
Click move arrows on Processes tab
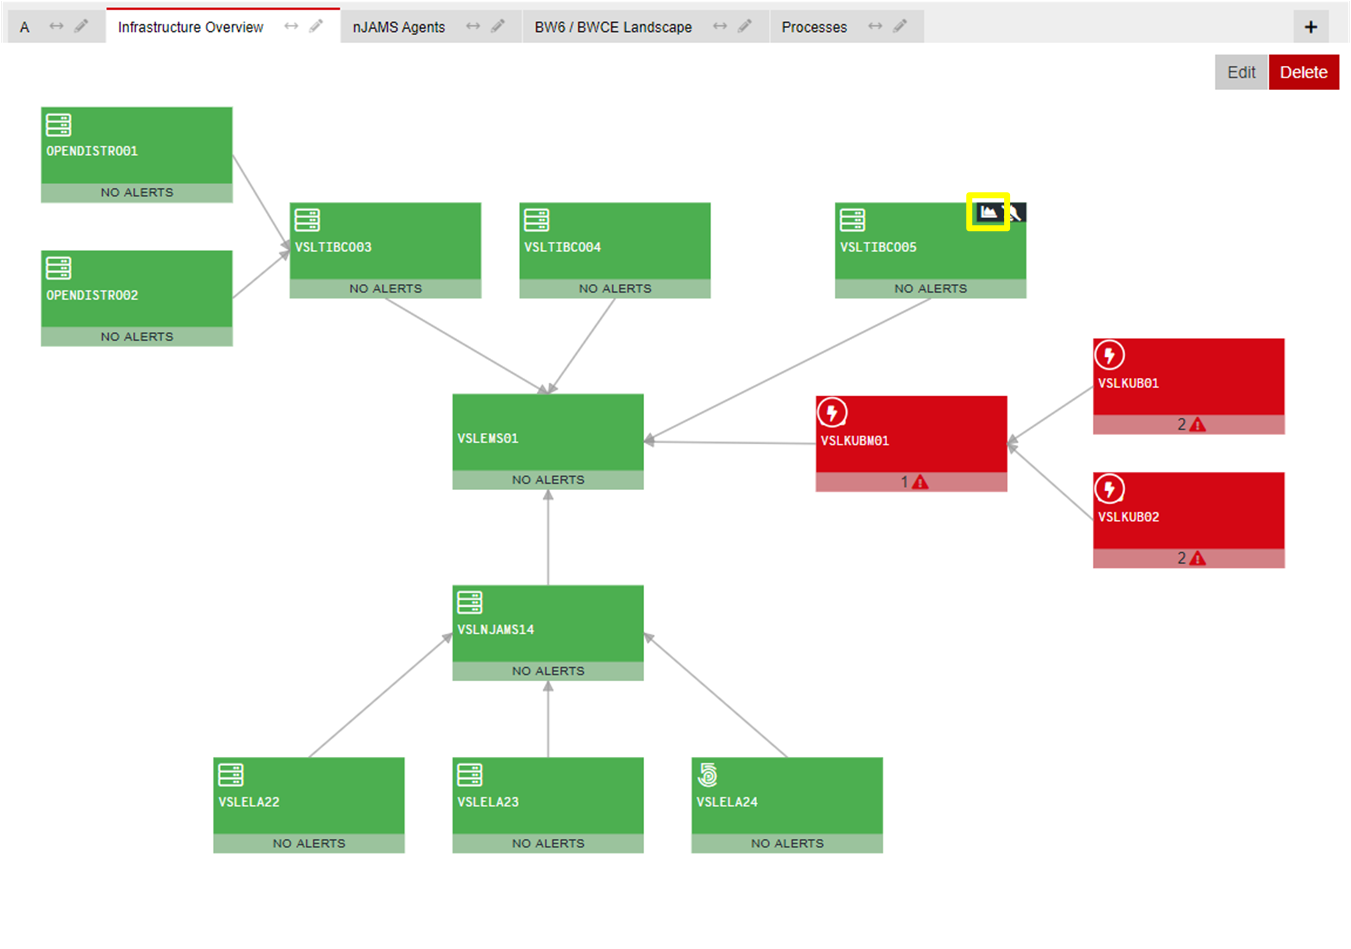875,26
